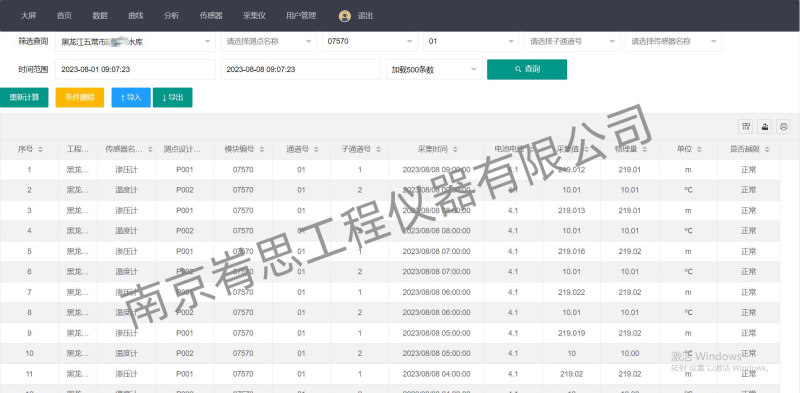Click the table print icon
Image resolution: width=800 pixels, height=393 pixels.
coord(783,127)
